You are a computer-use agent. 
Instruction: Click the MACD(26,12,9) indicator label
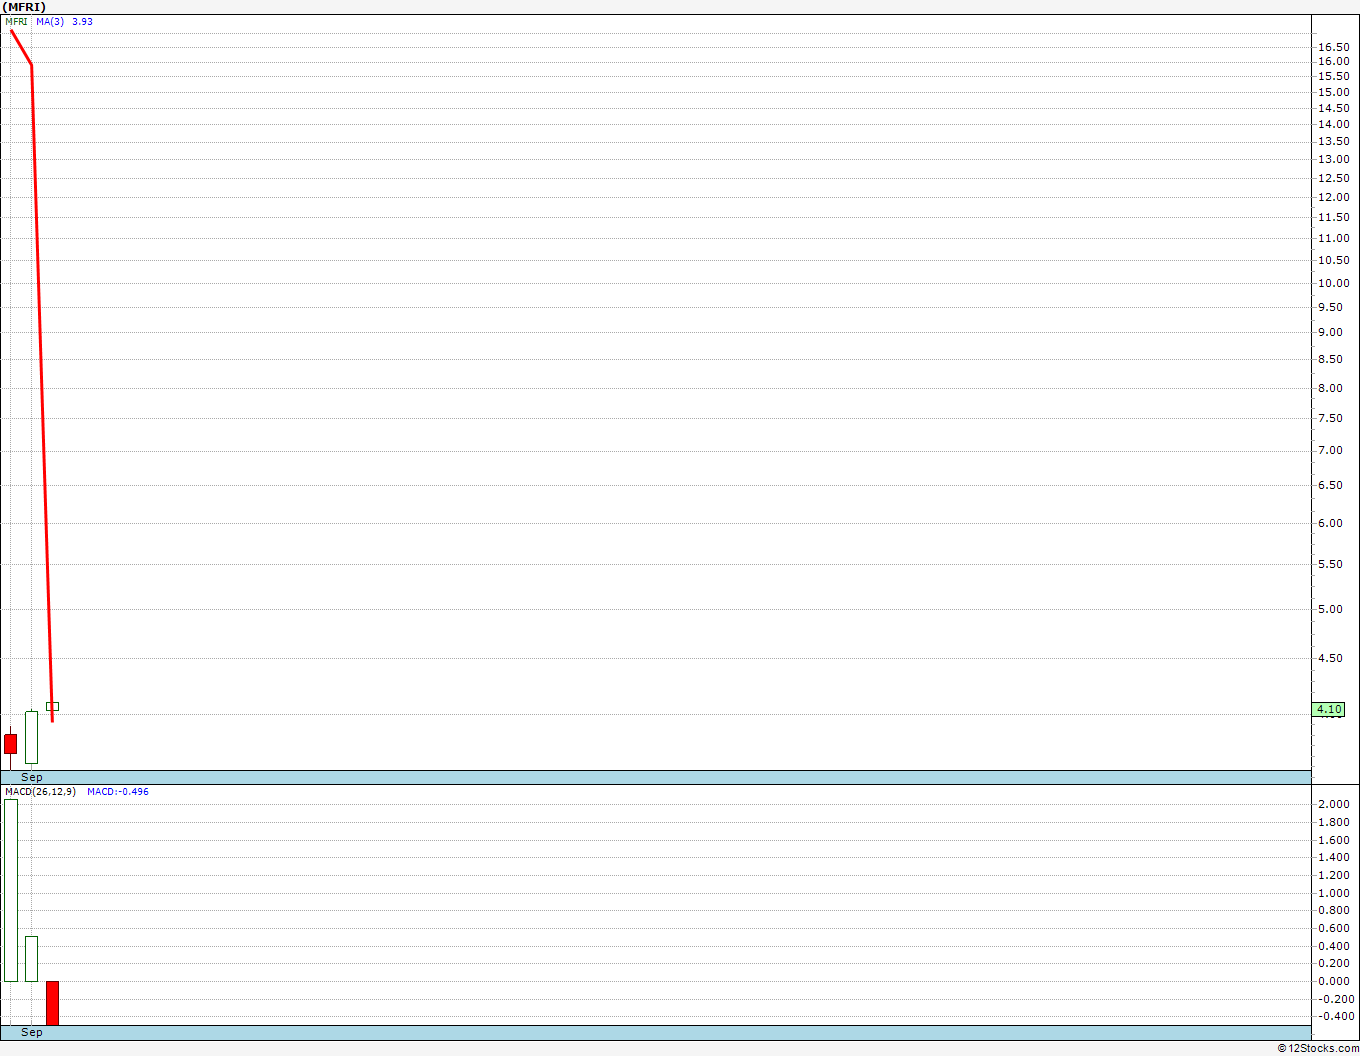pos(40,792)
